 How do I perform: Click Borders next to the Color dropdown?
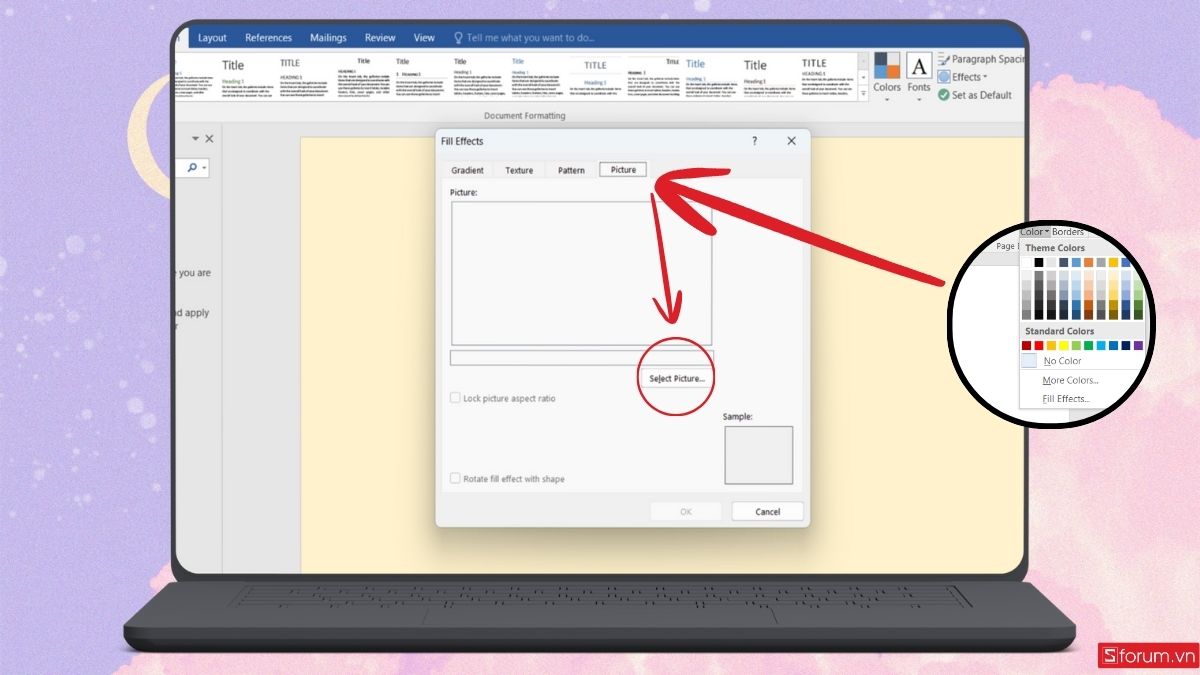click(1068, 232)
